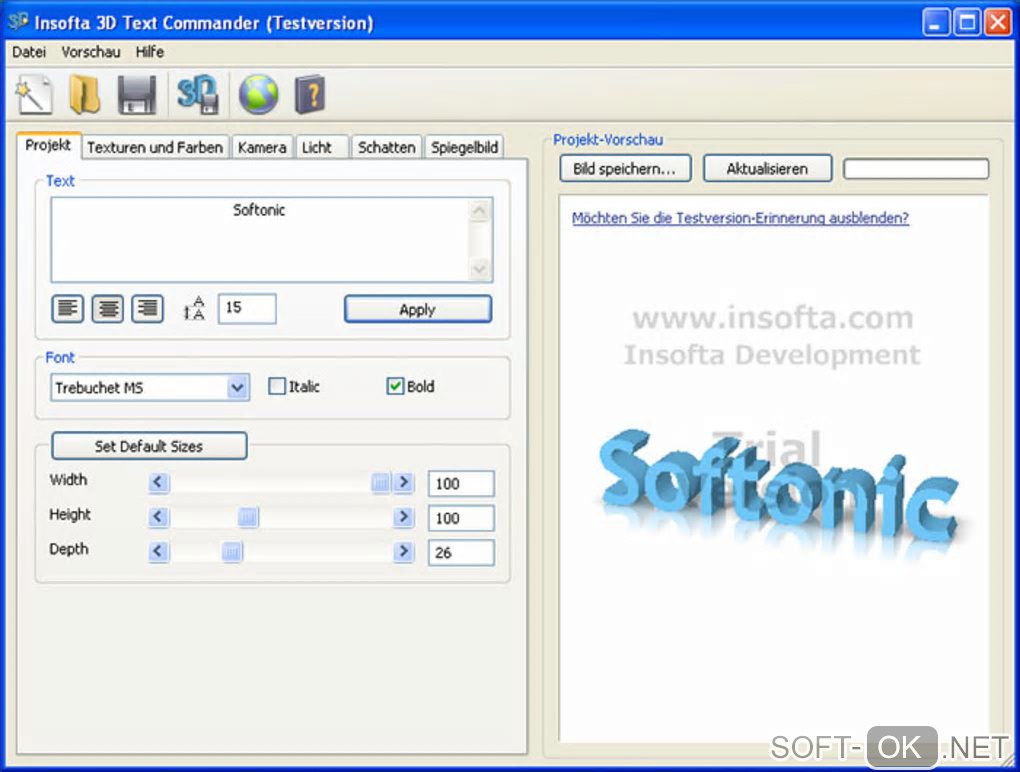Expand the Trebuchet MS font dropdown
This screenshot has width=1020, height=772.
click(x=237, y=388)
